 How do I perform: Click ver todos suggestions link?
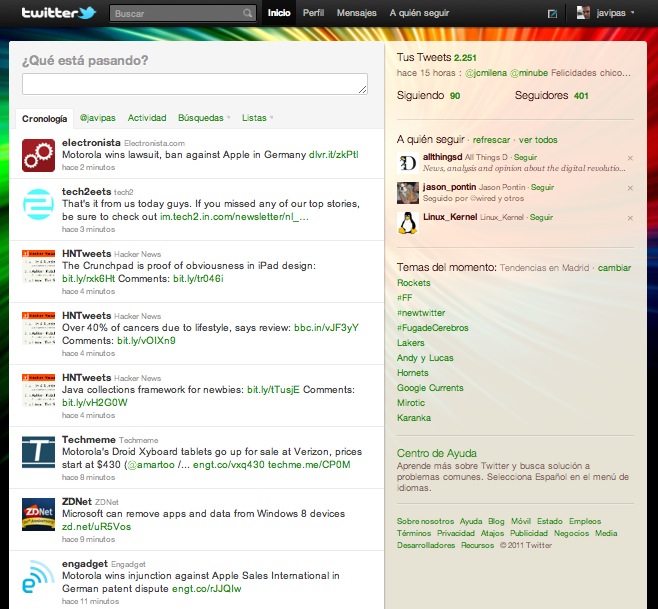(x=538, y=140)
